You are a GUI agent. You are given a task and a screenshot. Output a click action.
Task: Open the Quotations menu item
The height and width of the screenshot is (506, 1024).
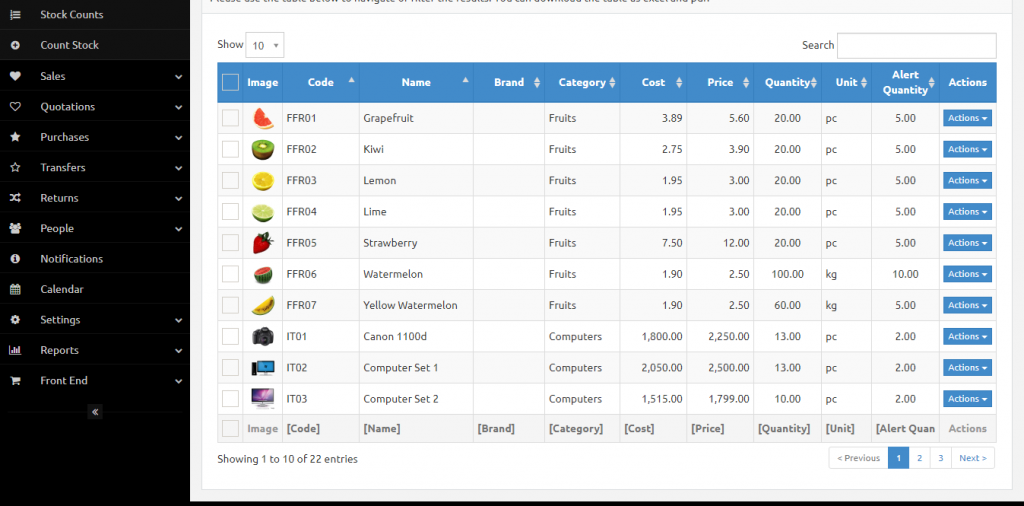click(95, 106)
